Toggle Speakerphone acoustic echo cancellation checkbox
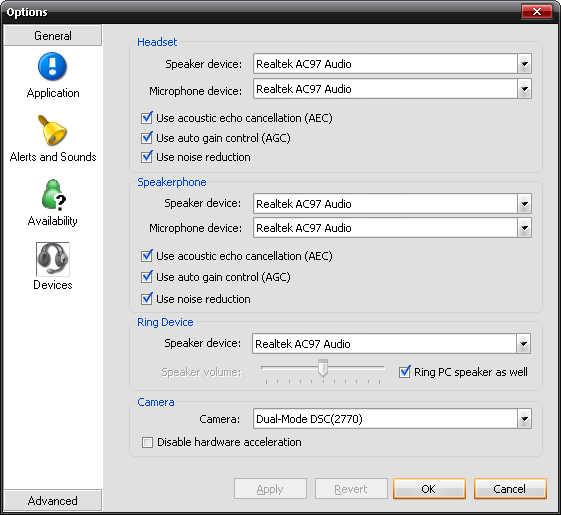Viewport: 561px width, 515px height. tap(147, 256)
